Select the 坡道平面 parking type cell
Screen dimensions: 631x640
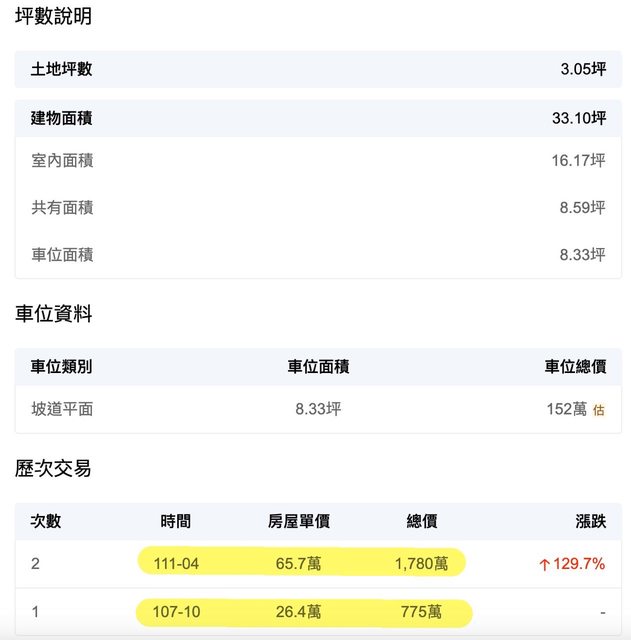[62, 409]
